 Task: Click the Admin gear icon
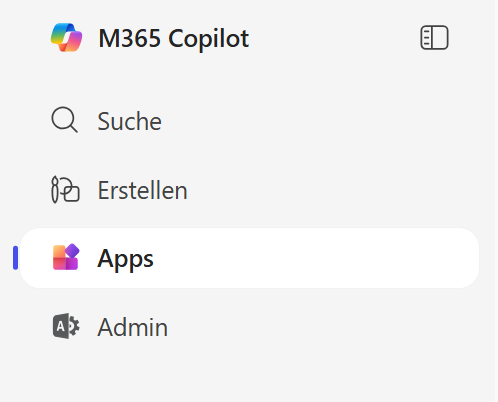click(66, 326)
